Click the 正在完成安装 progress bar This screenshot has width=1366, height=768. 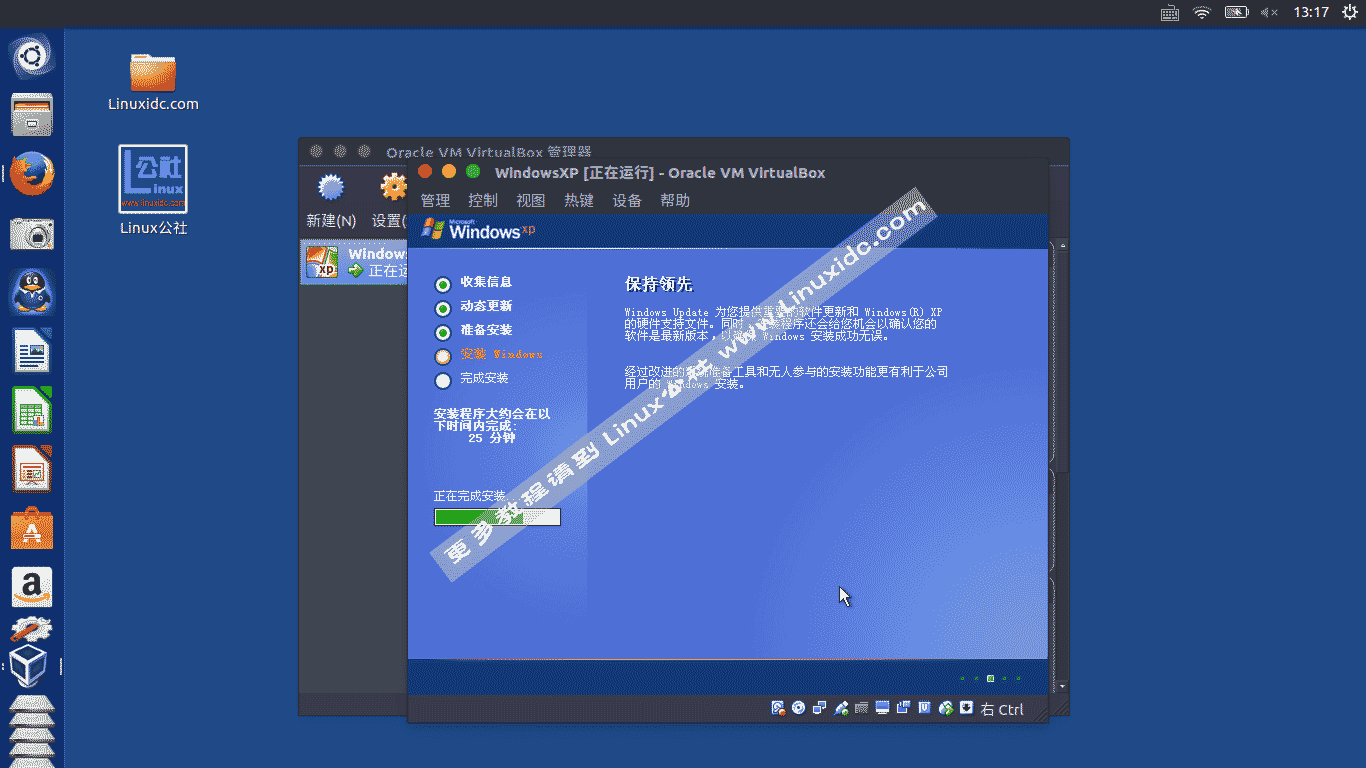click(x=497, y=517)
